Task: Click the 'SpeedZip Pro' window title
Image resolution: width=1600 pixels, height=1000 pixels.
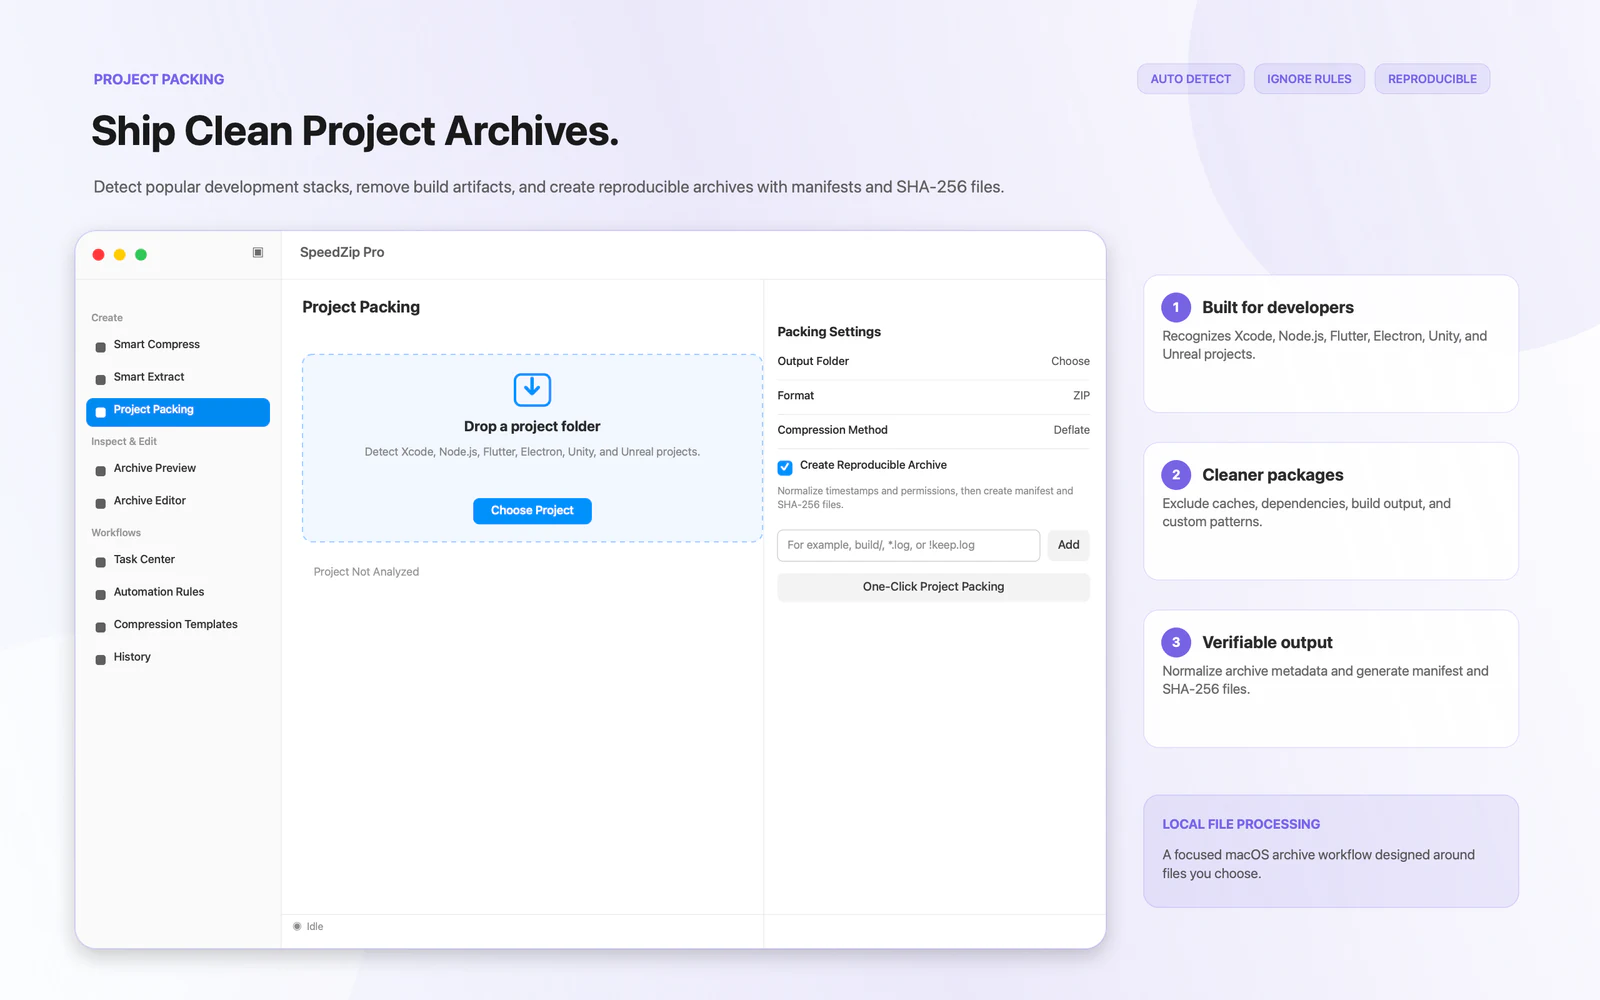Action: click(342, 252)
